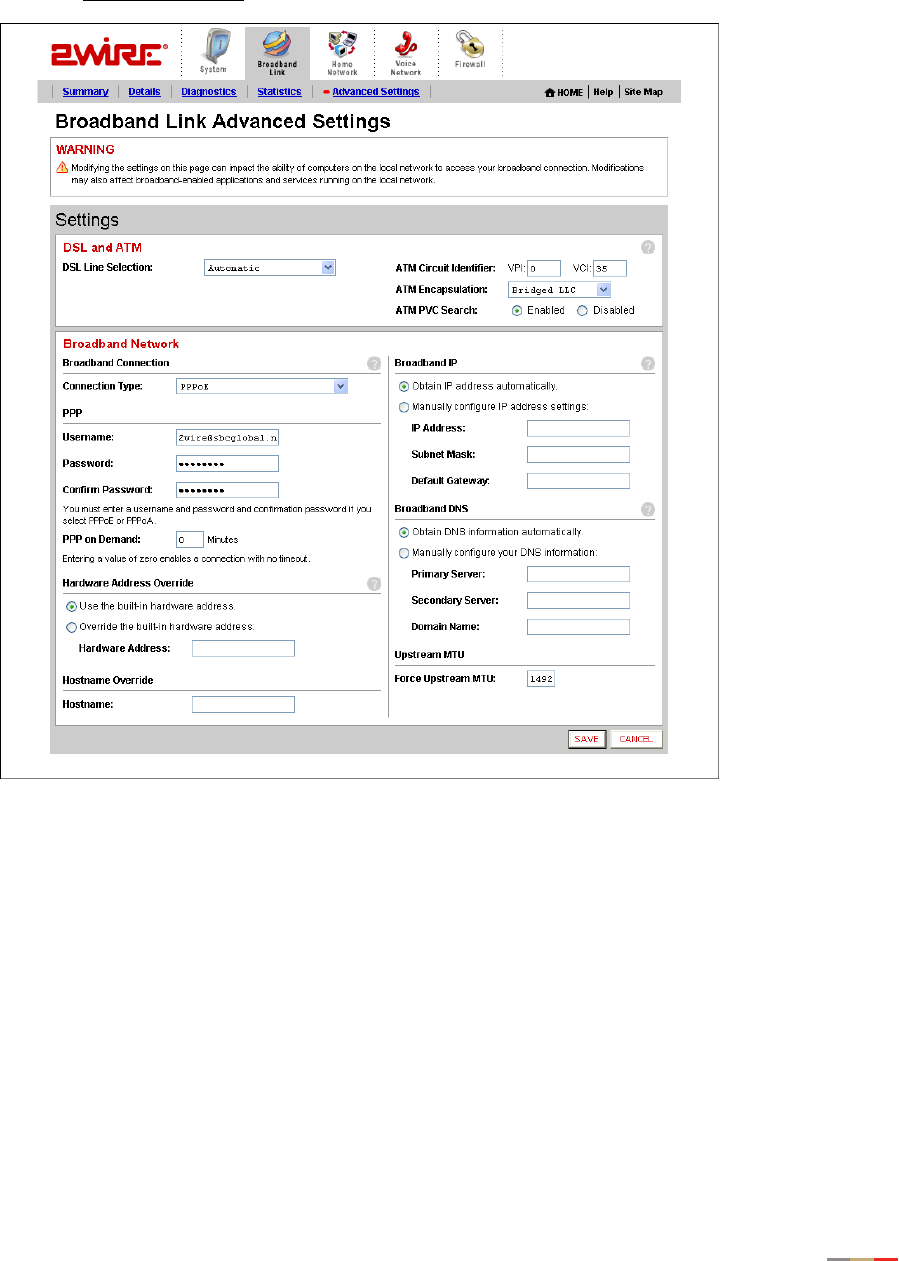Screen dimensions: 899x1261
Task: Click the SAVE button
Action: (x=587, y=739)
